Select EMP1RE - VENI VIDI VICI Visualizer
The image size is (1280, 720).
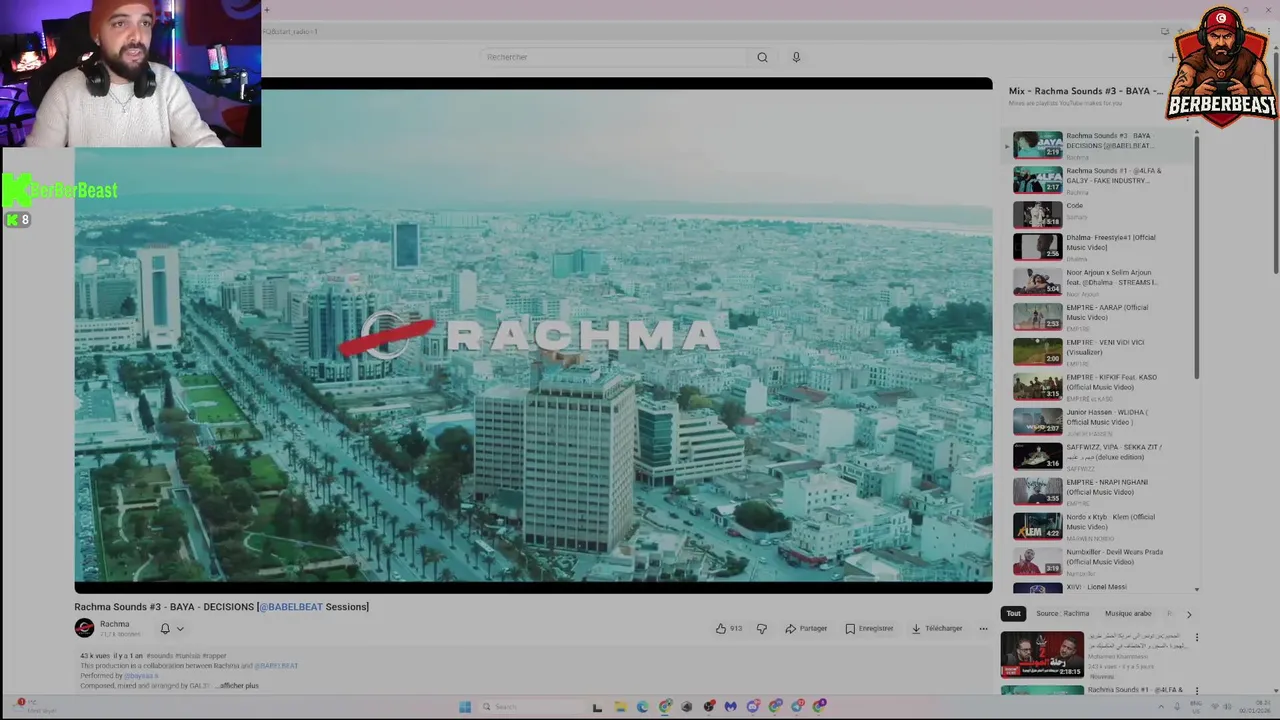click(x=1100, y=352)
